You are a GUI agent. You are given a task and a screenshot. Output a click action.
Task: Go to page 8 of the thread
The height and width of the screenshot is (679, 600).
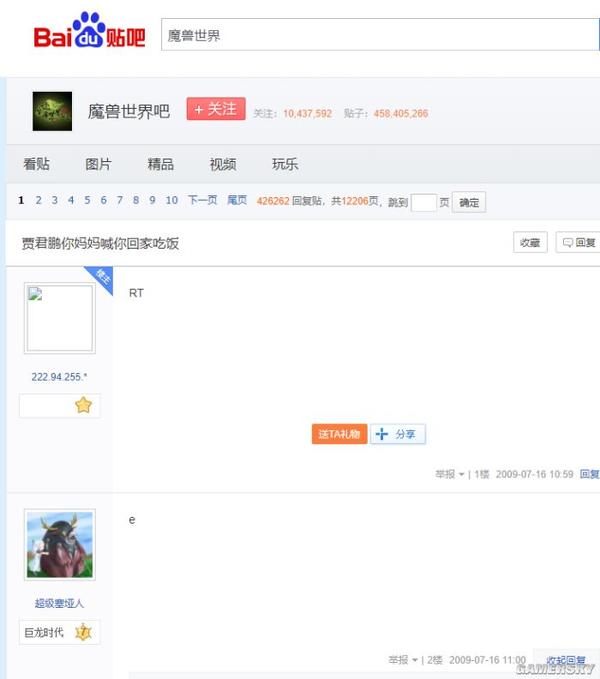(x=136, y=200)
